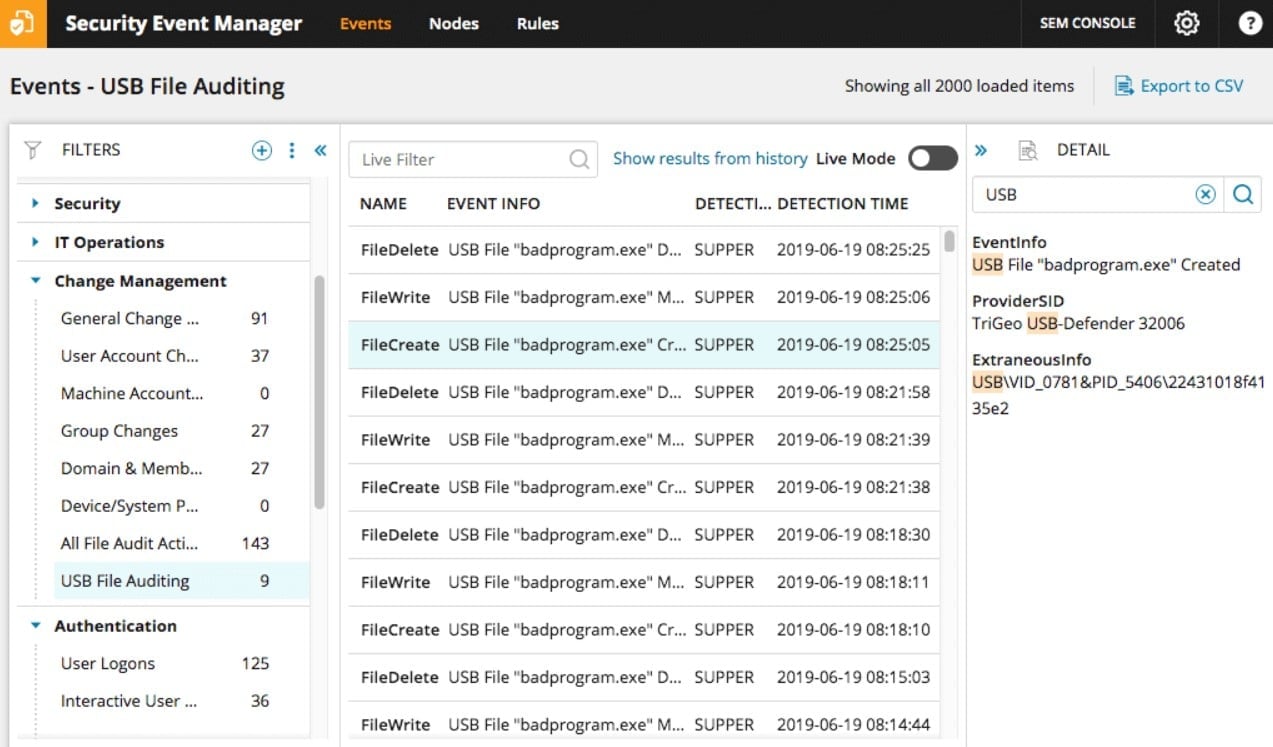Collapse the Filters panel with double chevron
This screenshot has width=1273, height=747.
click(x=320, y=150)
